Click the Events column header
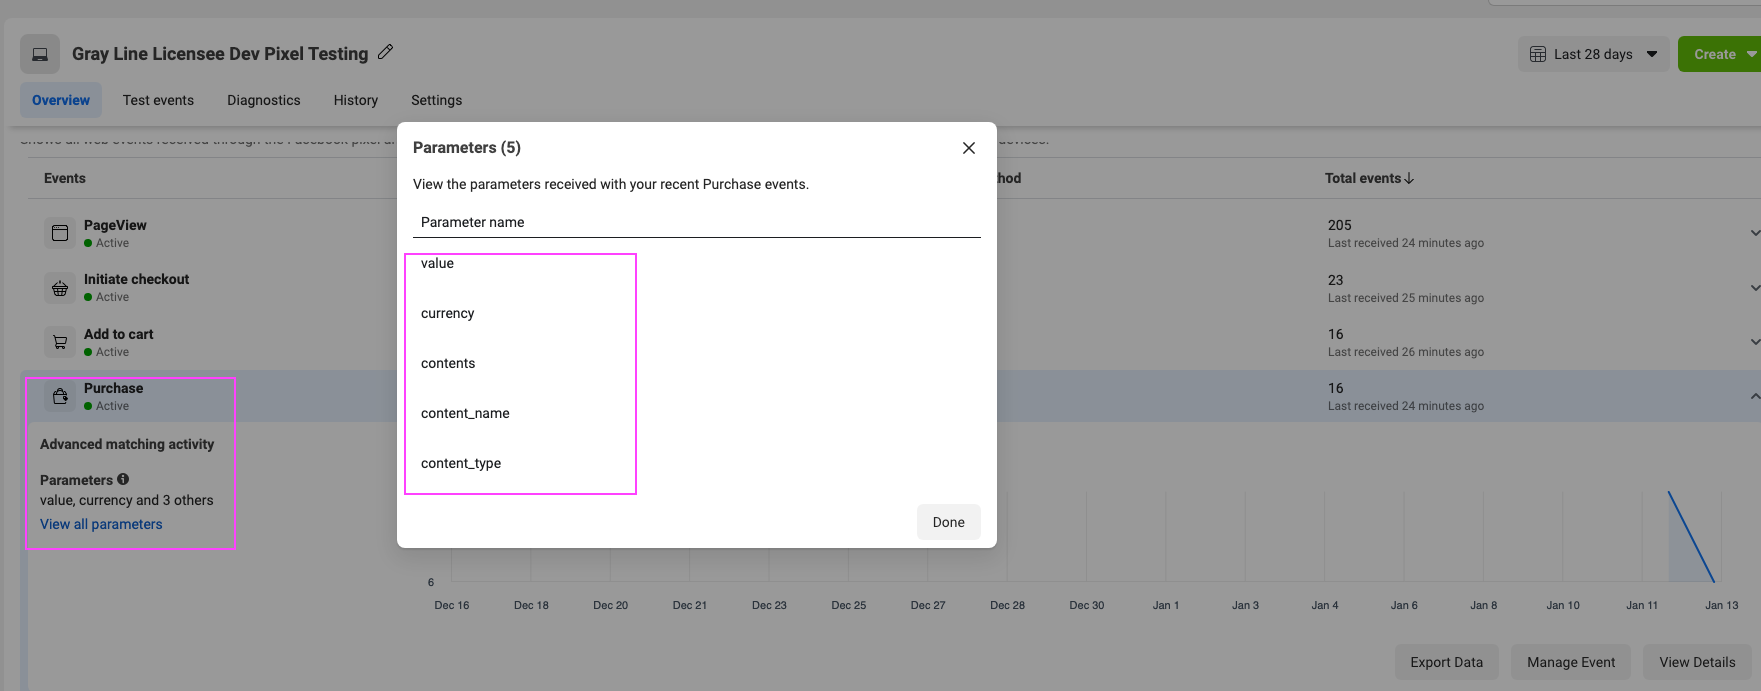The width and height of the screenshot is (1761, 691). (x=65, y=178)
